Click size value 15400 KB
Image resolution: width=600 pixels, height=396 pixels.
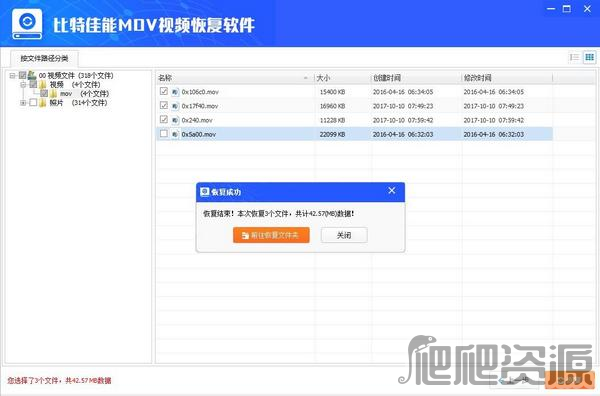333,92
